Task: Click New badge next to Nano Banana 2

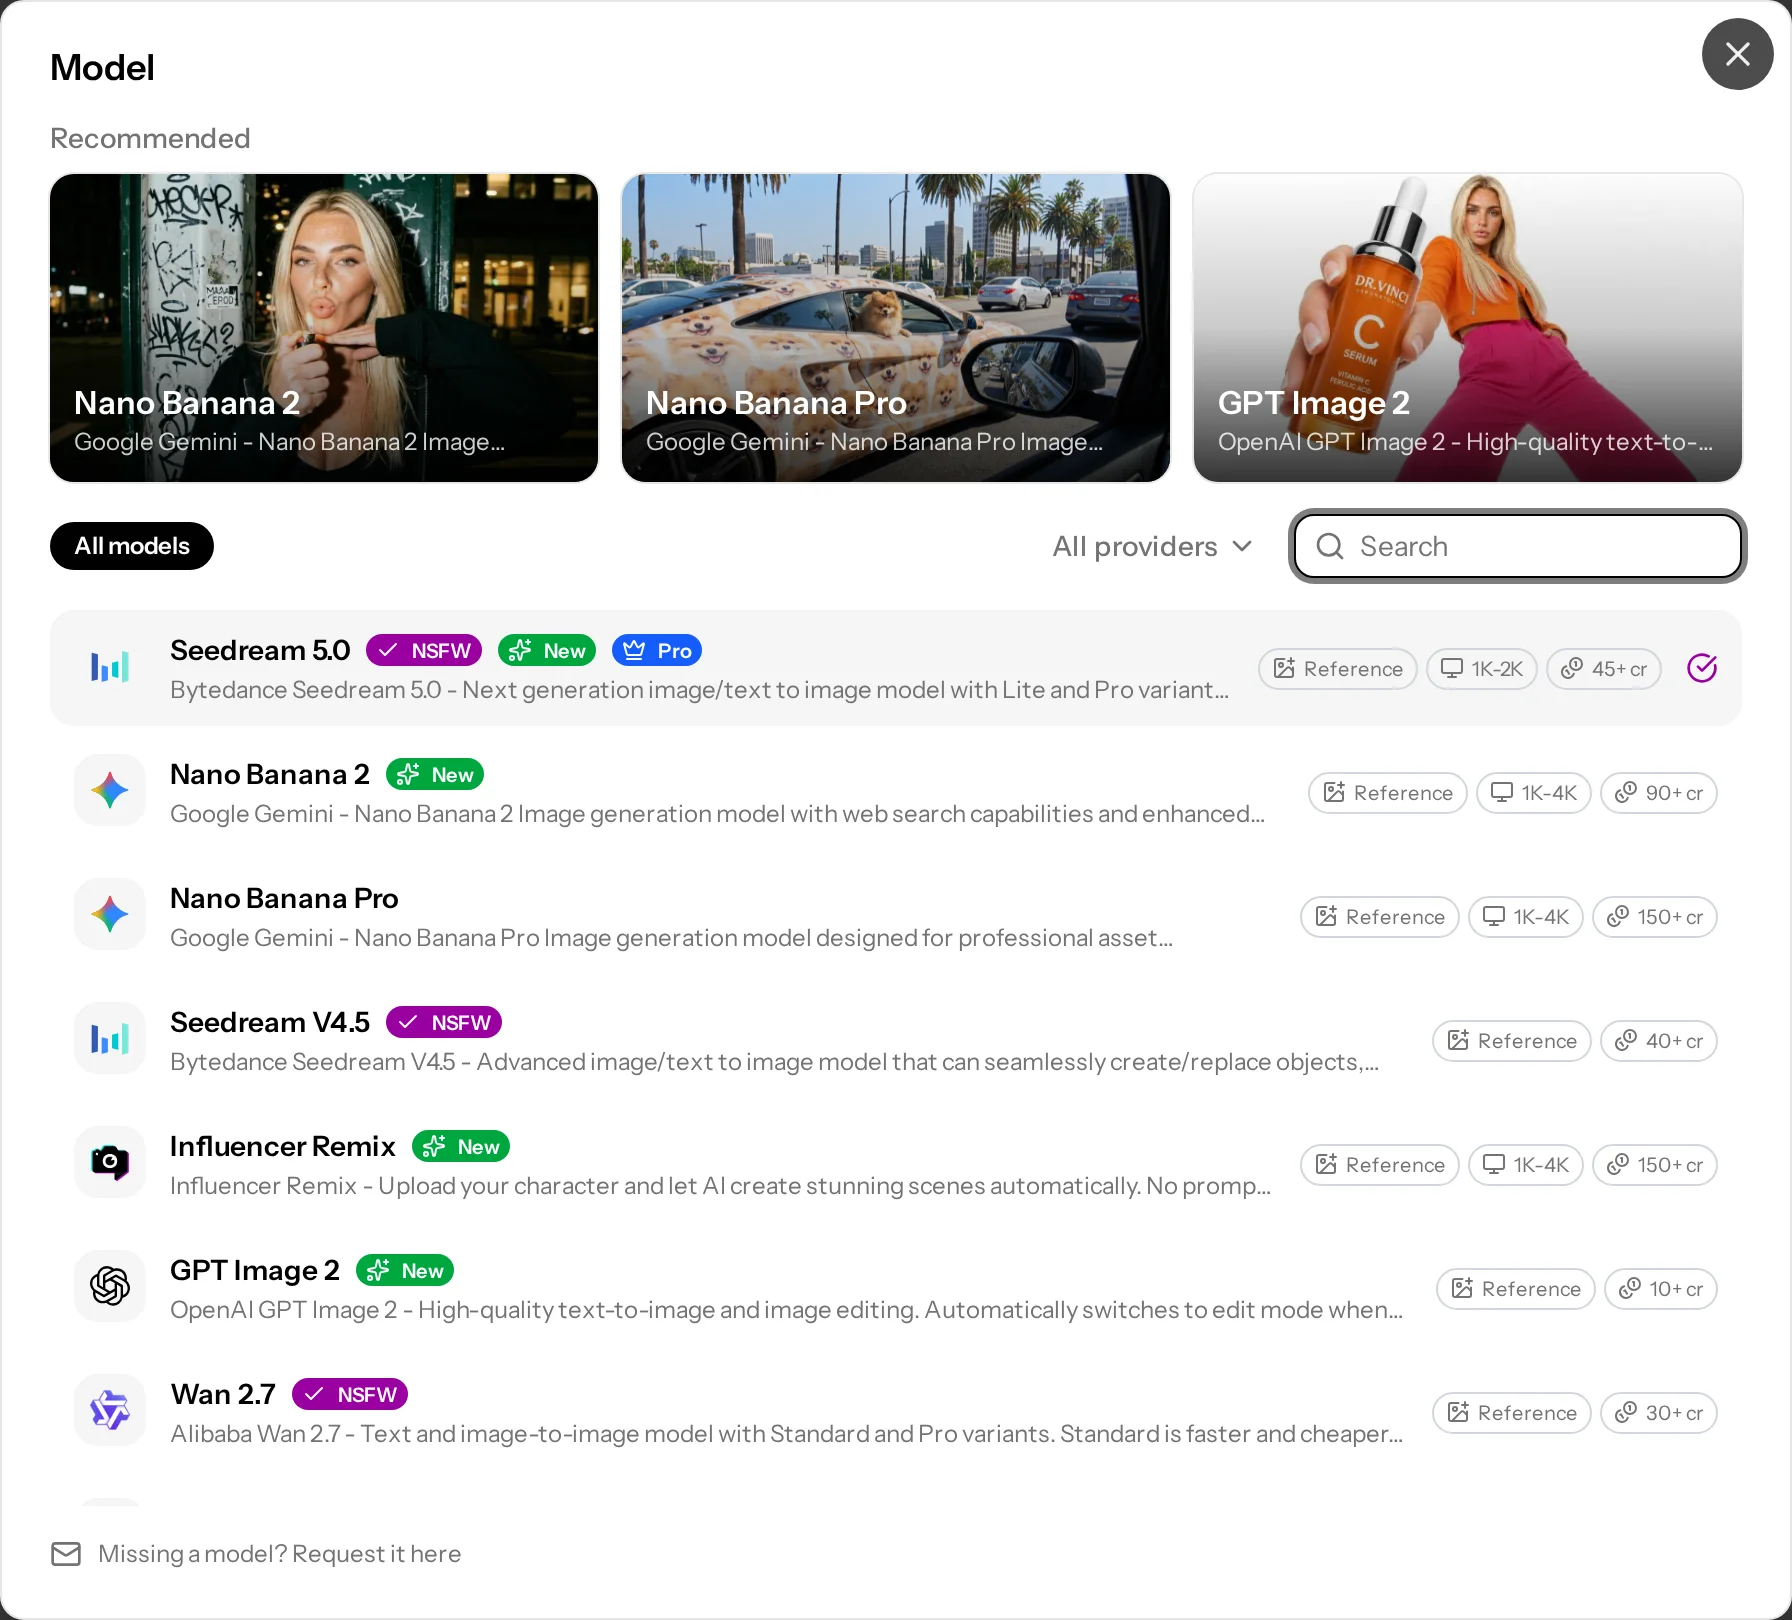Action: [x=435, y=775]
